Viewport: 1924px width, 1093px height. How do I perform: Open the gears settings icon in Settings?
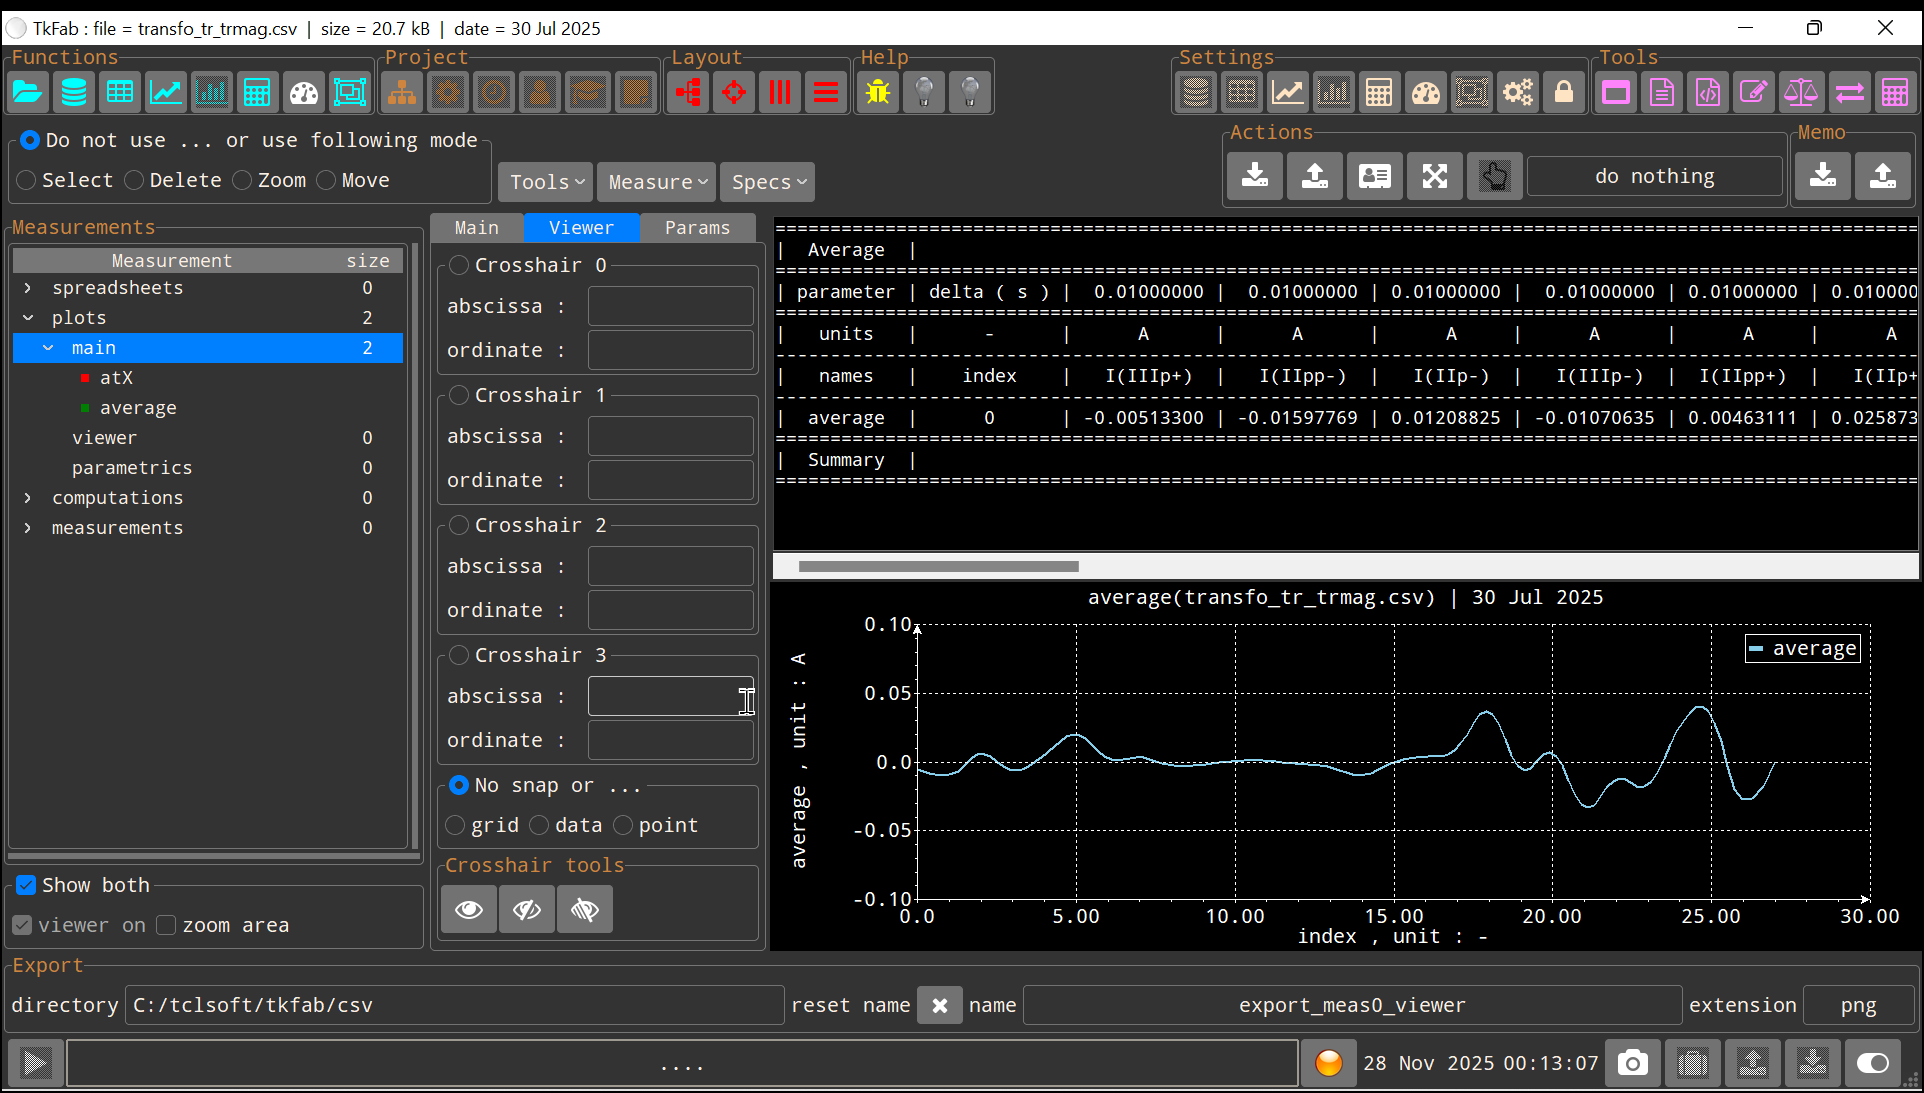(x=1518, y=91)
